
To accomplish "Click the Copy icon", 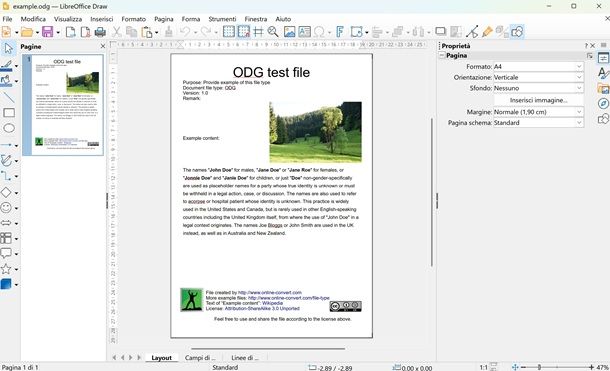I will 131,32.
